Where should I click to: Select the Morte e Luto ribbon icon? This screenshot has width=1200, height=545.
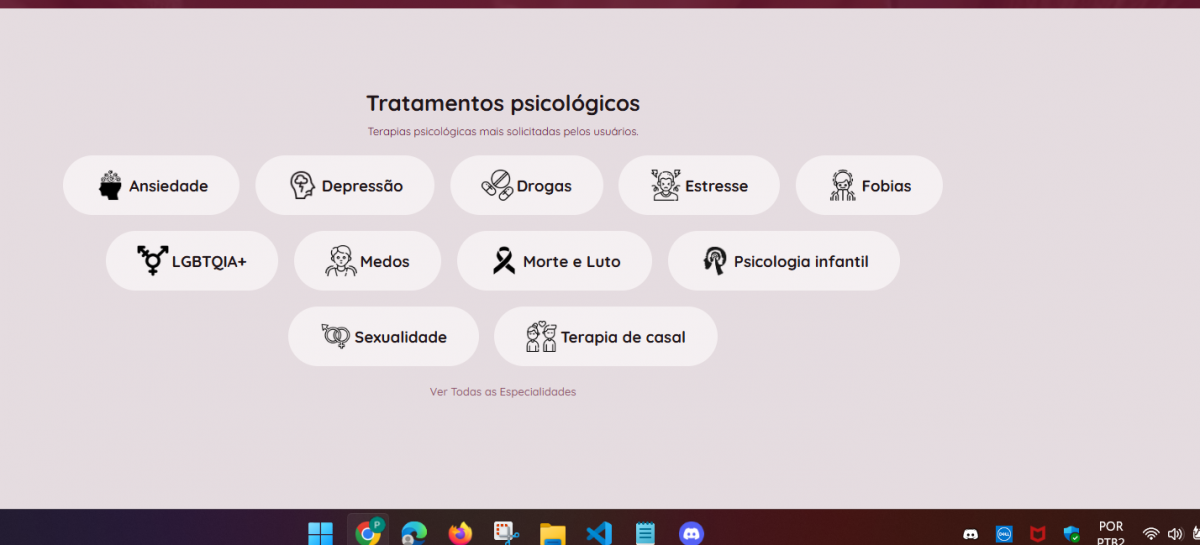pos(504,261)
